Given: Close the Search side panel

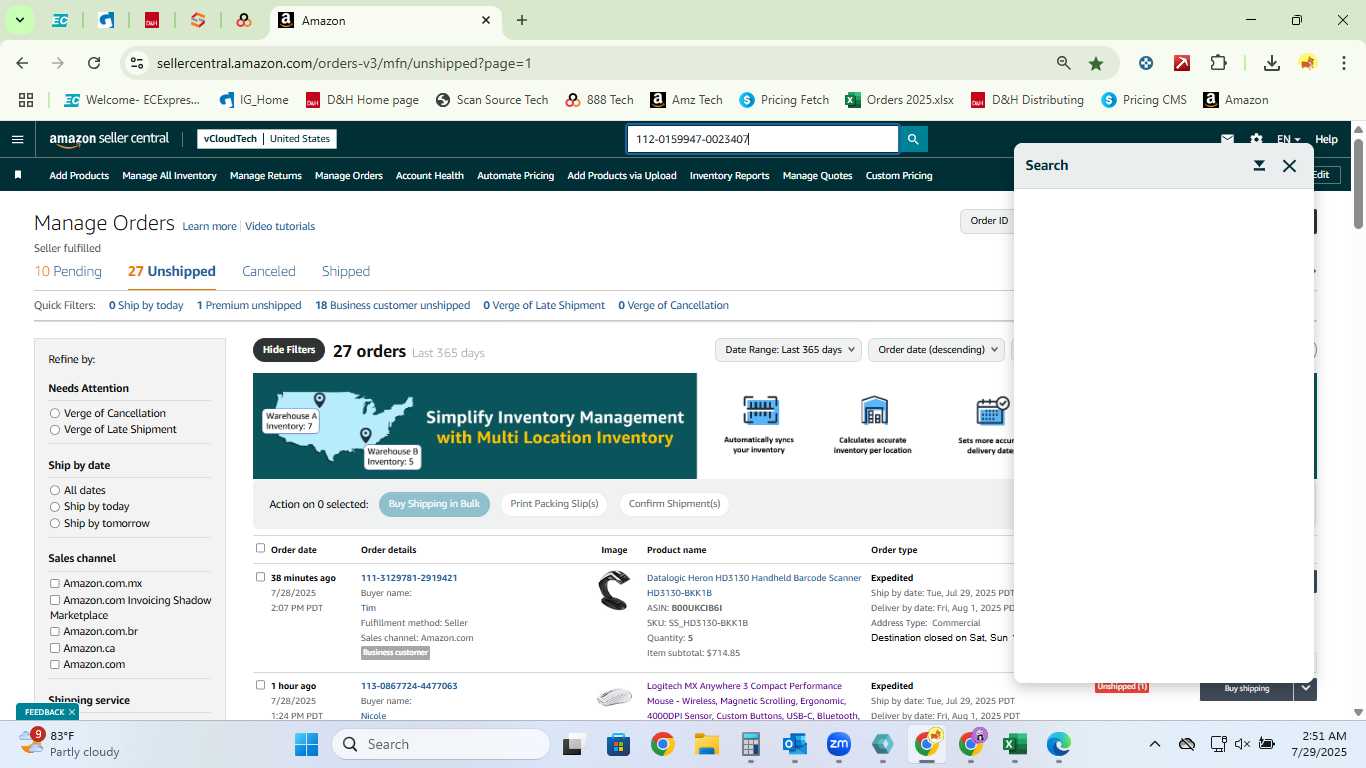Looking at the screenshot, I should pos(1289,166).
